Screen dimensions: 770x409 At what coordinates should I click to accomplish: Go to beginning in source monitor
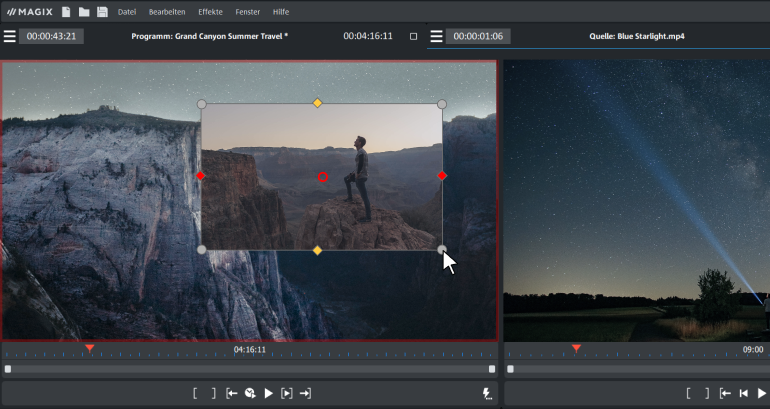(744, 393)
